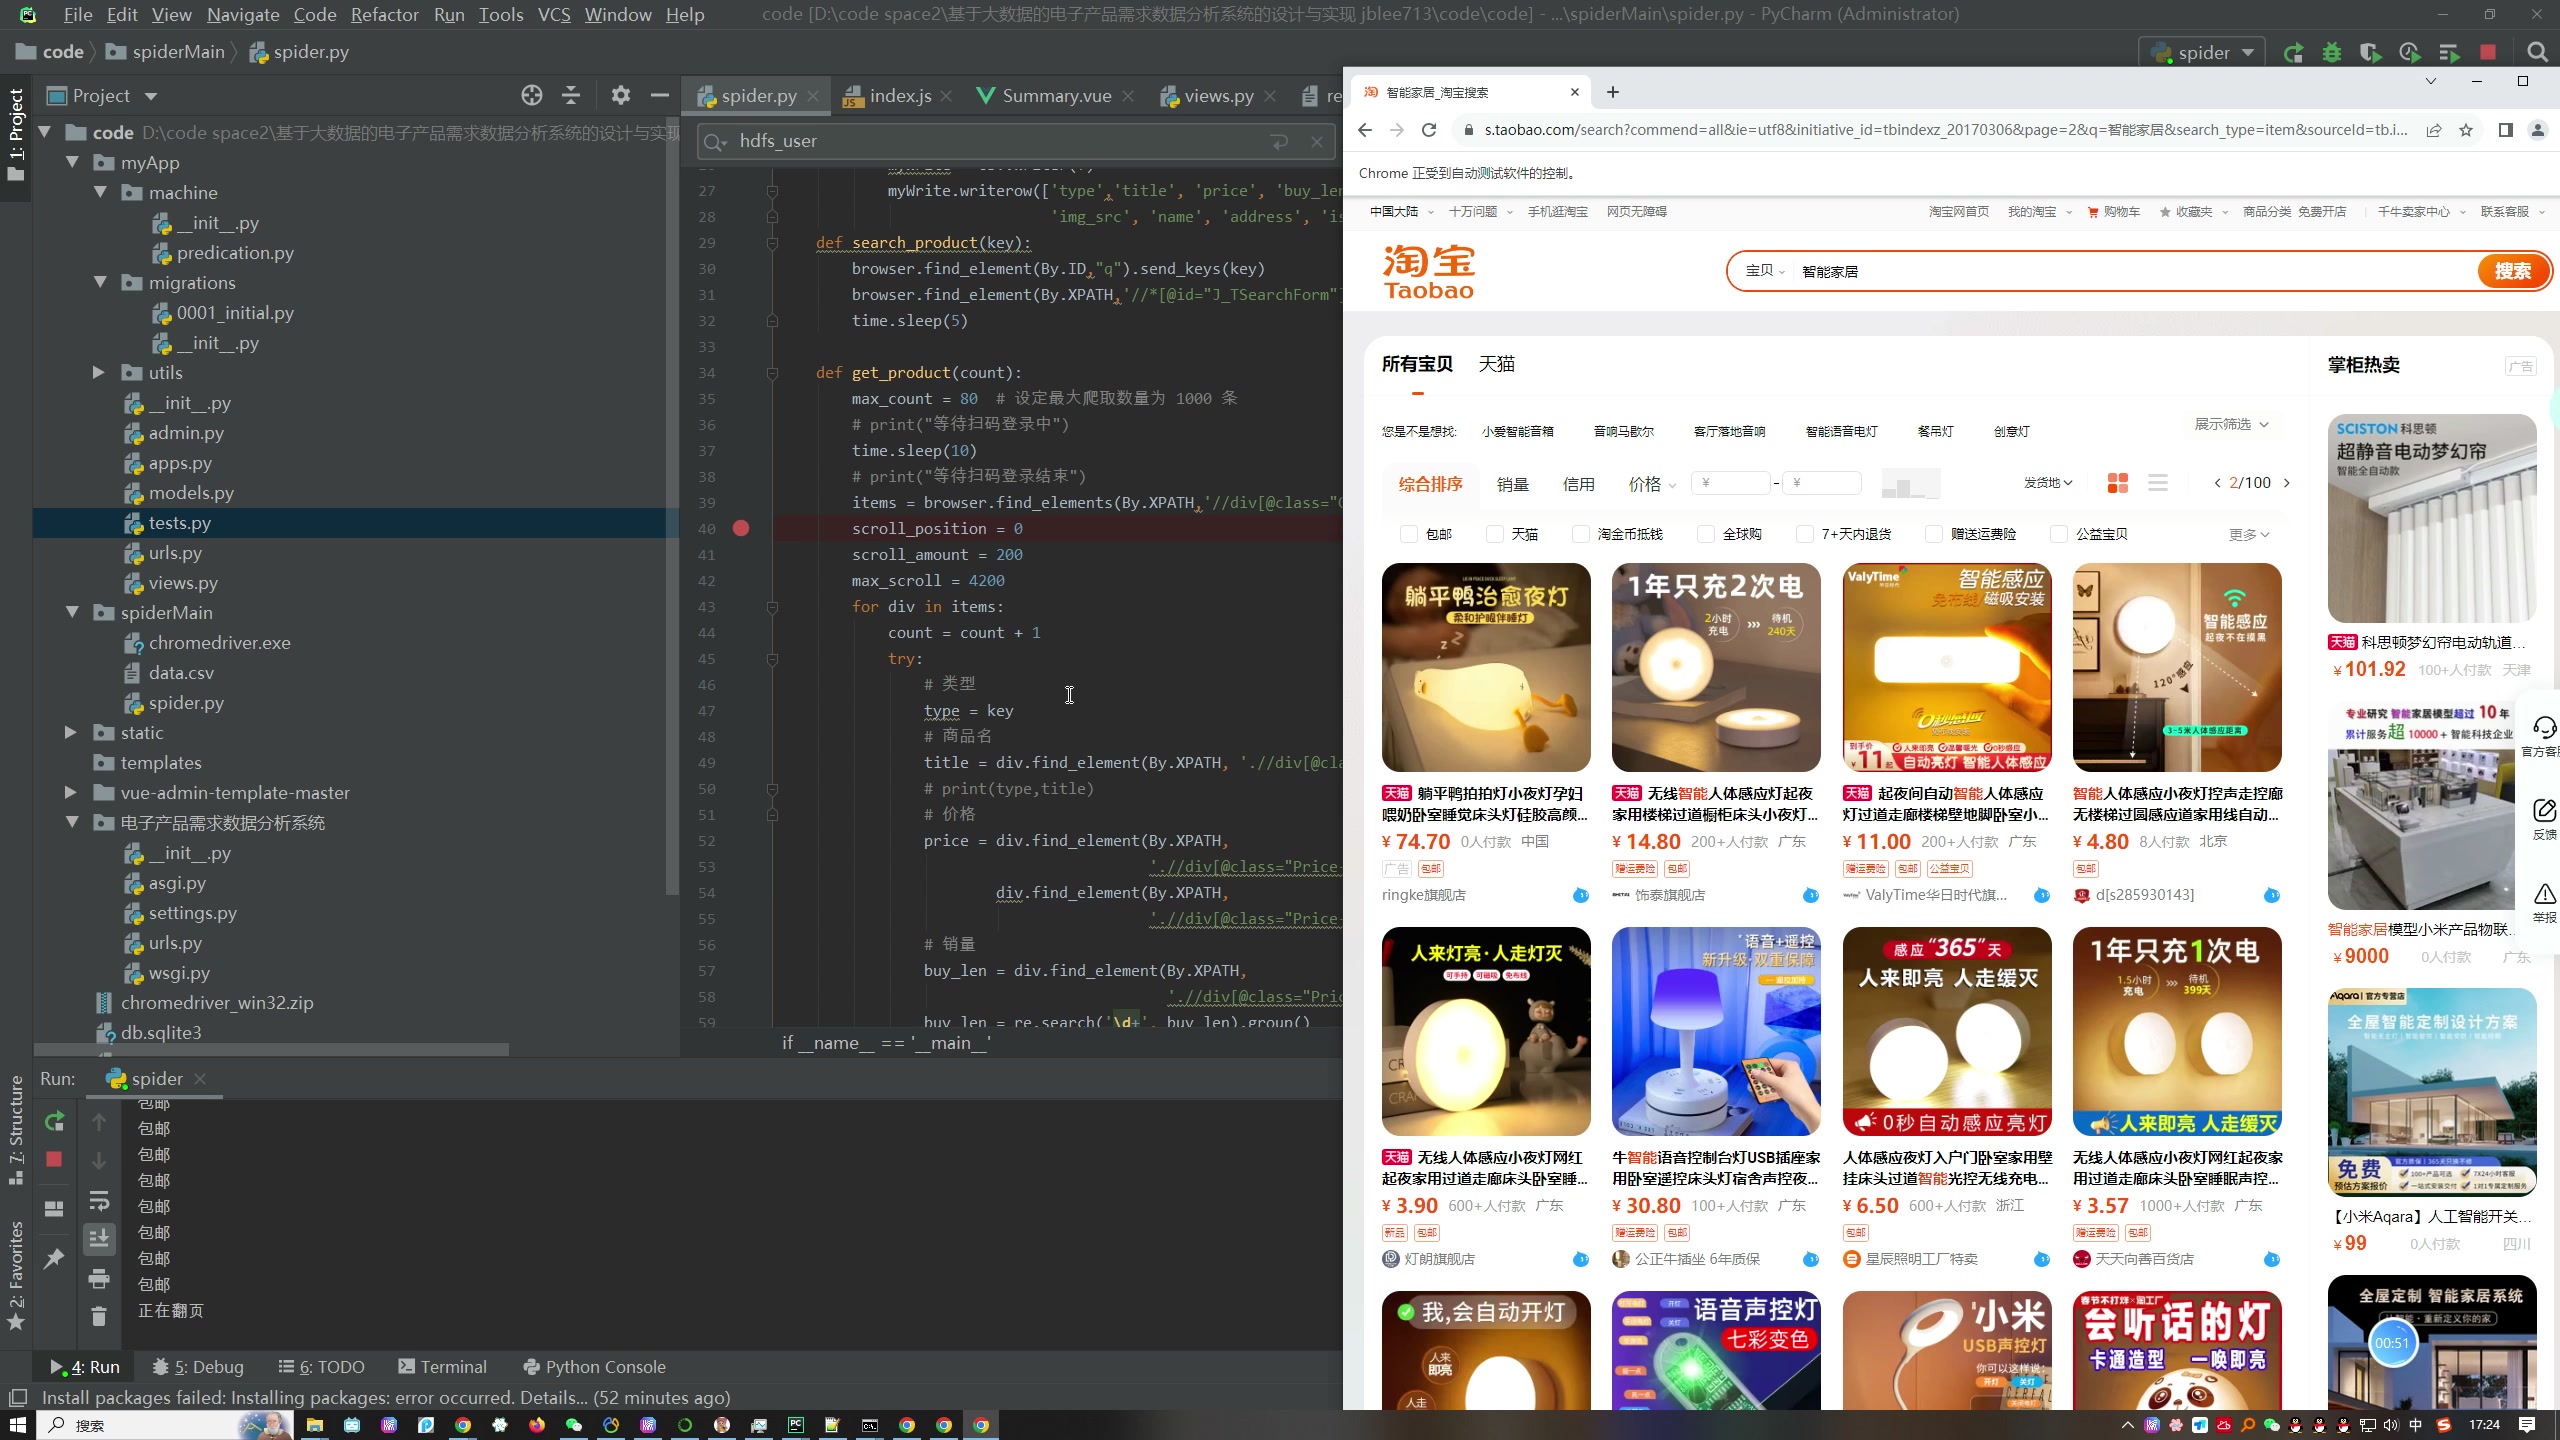Open 购物车 link in Taobao header

(2114, 212)
